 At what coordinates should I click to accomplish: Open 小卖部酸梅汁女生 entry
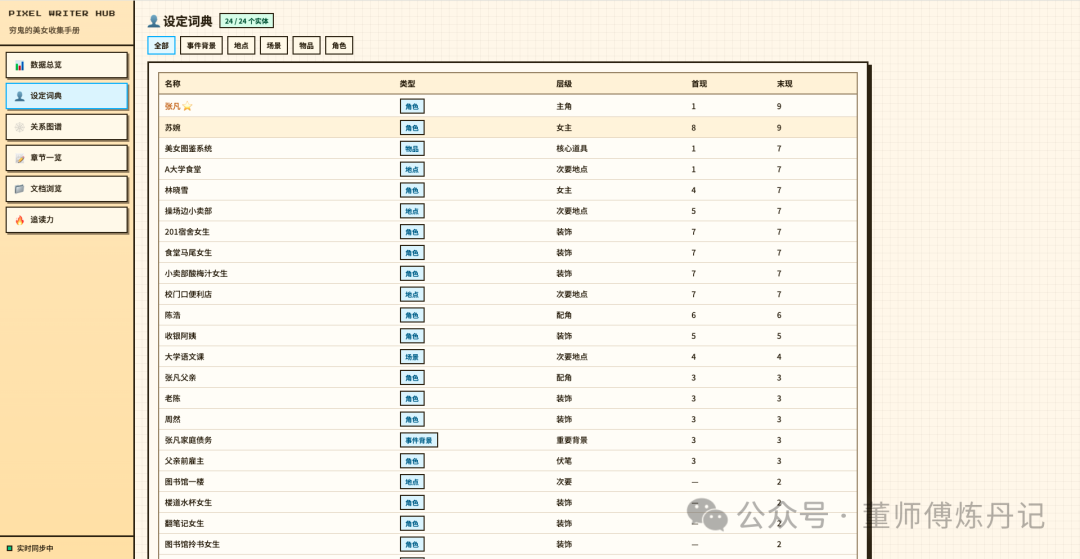coord(508,273)
